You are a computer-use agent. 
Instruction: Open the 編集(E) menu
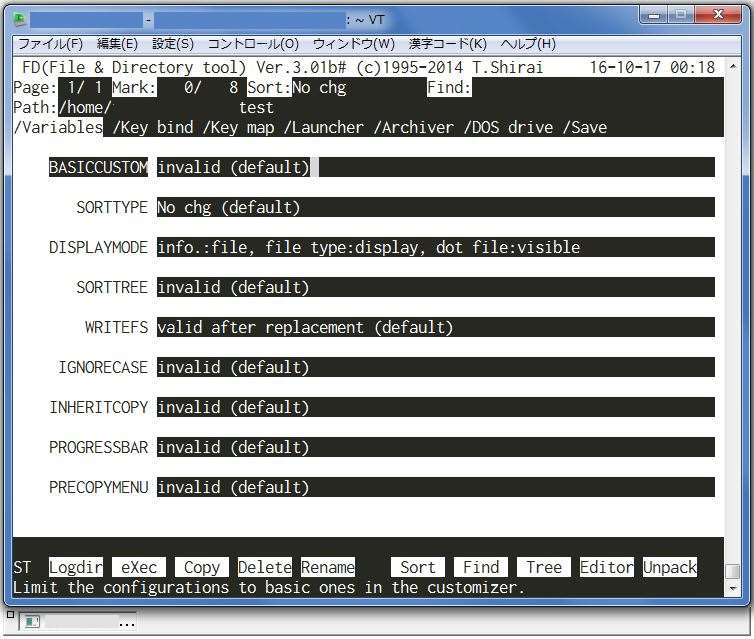[x=117, y=44]
